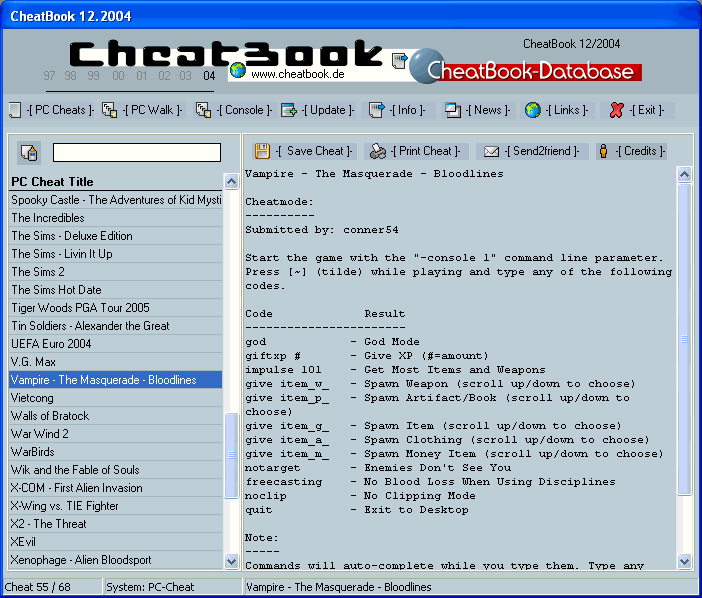The height and width of the screenshot is (598, 702).
Task: Click Send2friend envelope button
Action: click(x=491, y=151)
